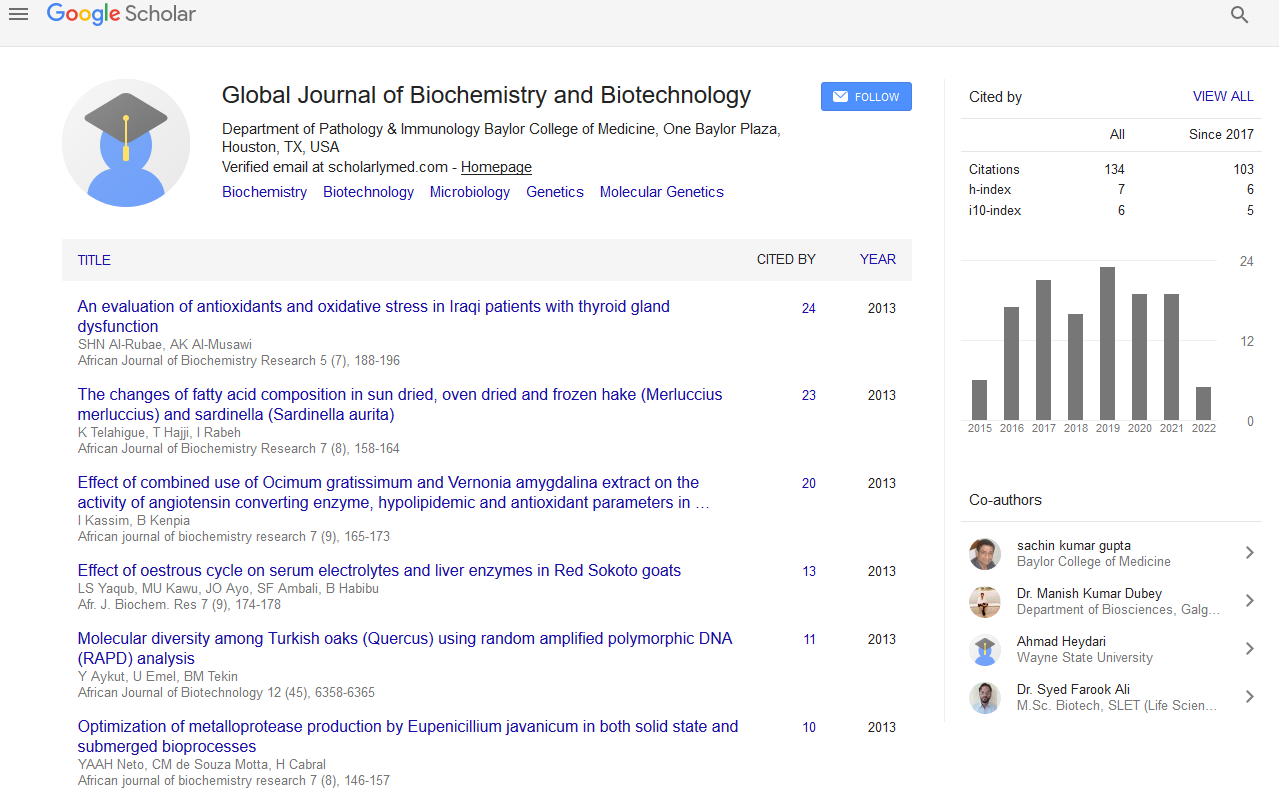Open Turkish oaks RAPD analysis article

point(405,648)
